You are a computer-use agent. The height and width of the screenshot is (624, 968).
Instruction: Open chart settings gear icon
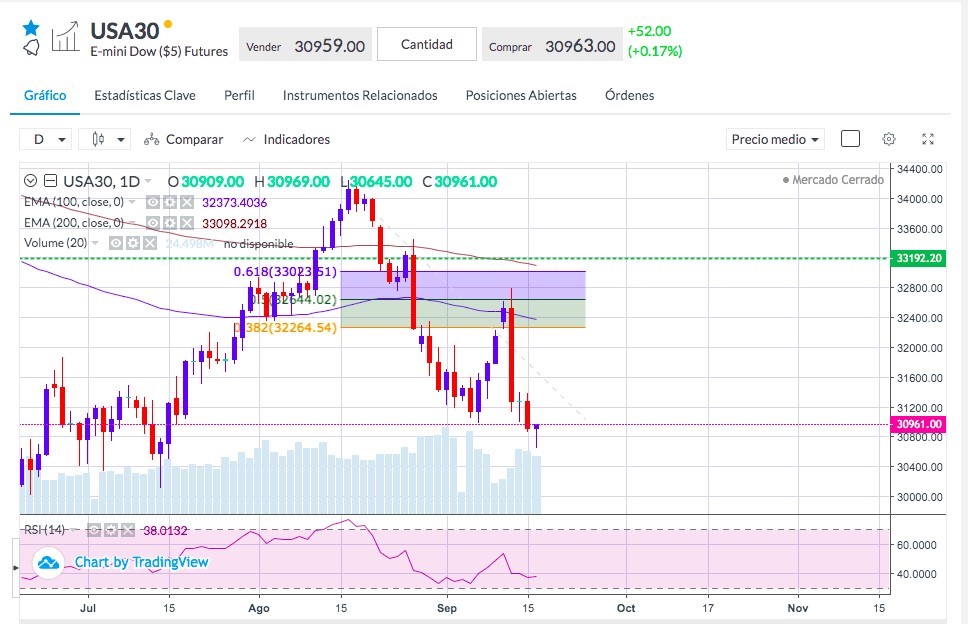coord(889,139)
